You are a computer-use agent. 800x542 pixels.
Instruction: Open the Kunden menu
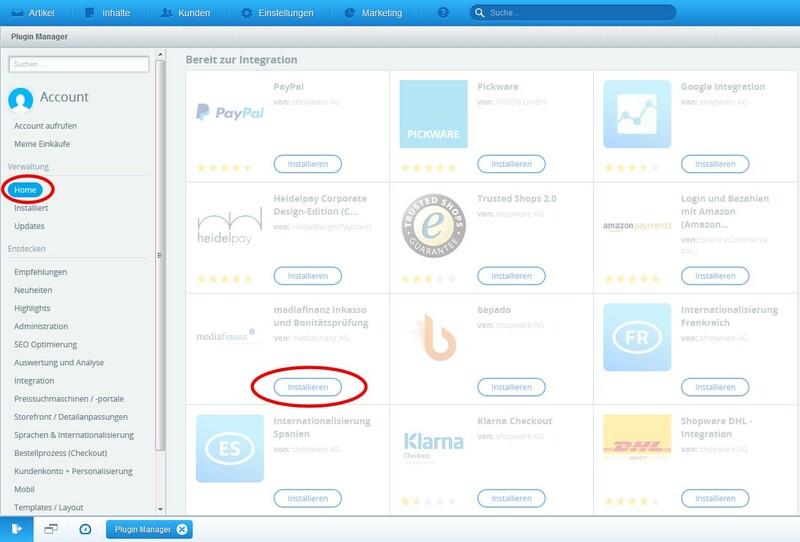185,13
